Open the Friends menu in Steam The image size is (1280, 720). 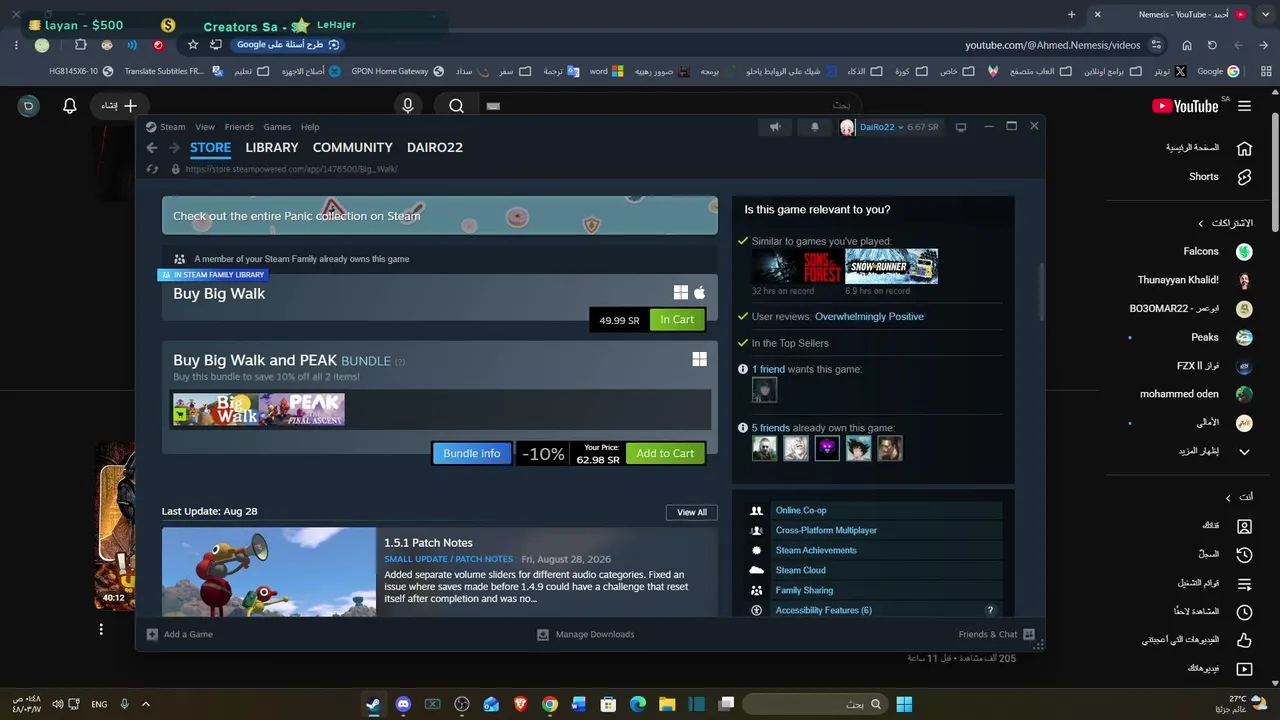click(x=239, y=127)
